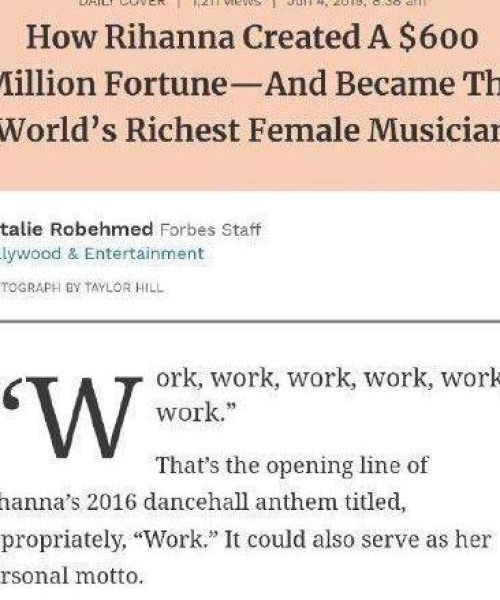Click the article views count
Image resolution: width=500 pixels, height=600 pixels.
pos(226,2)
